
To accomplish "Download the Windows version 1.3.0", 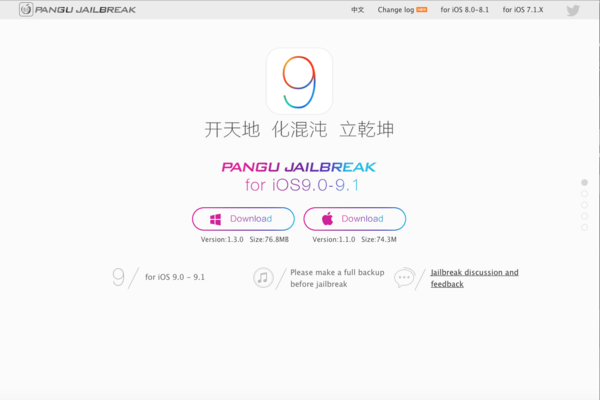I will click(x=243, y=219).
